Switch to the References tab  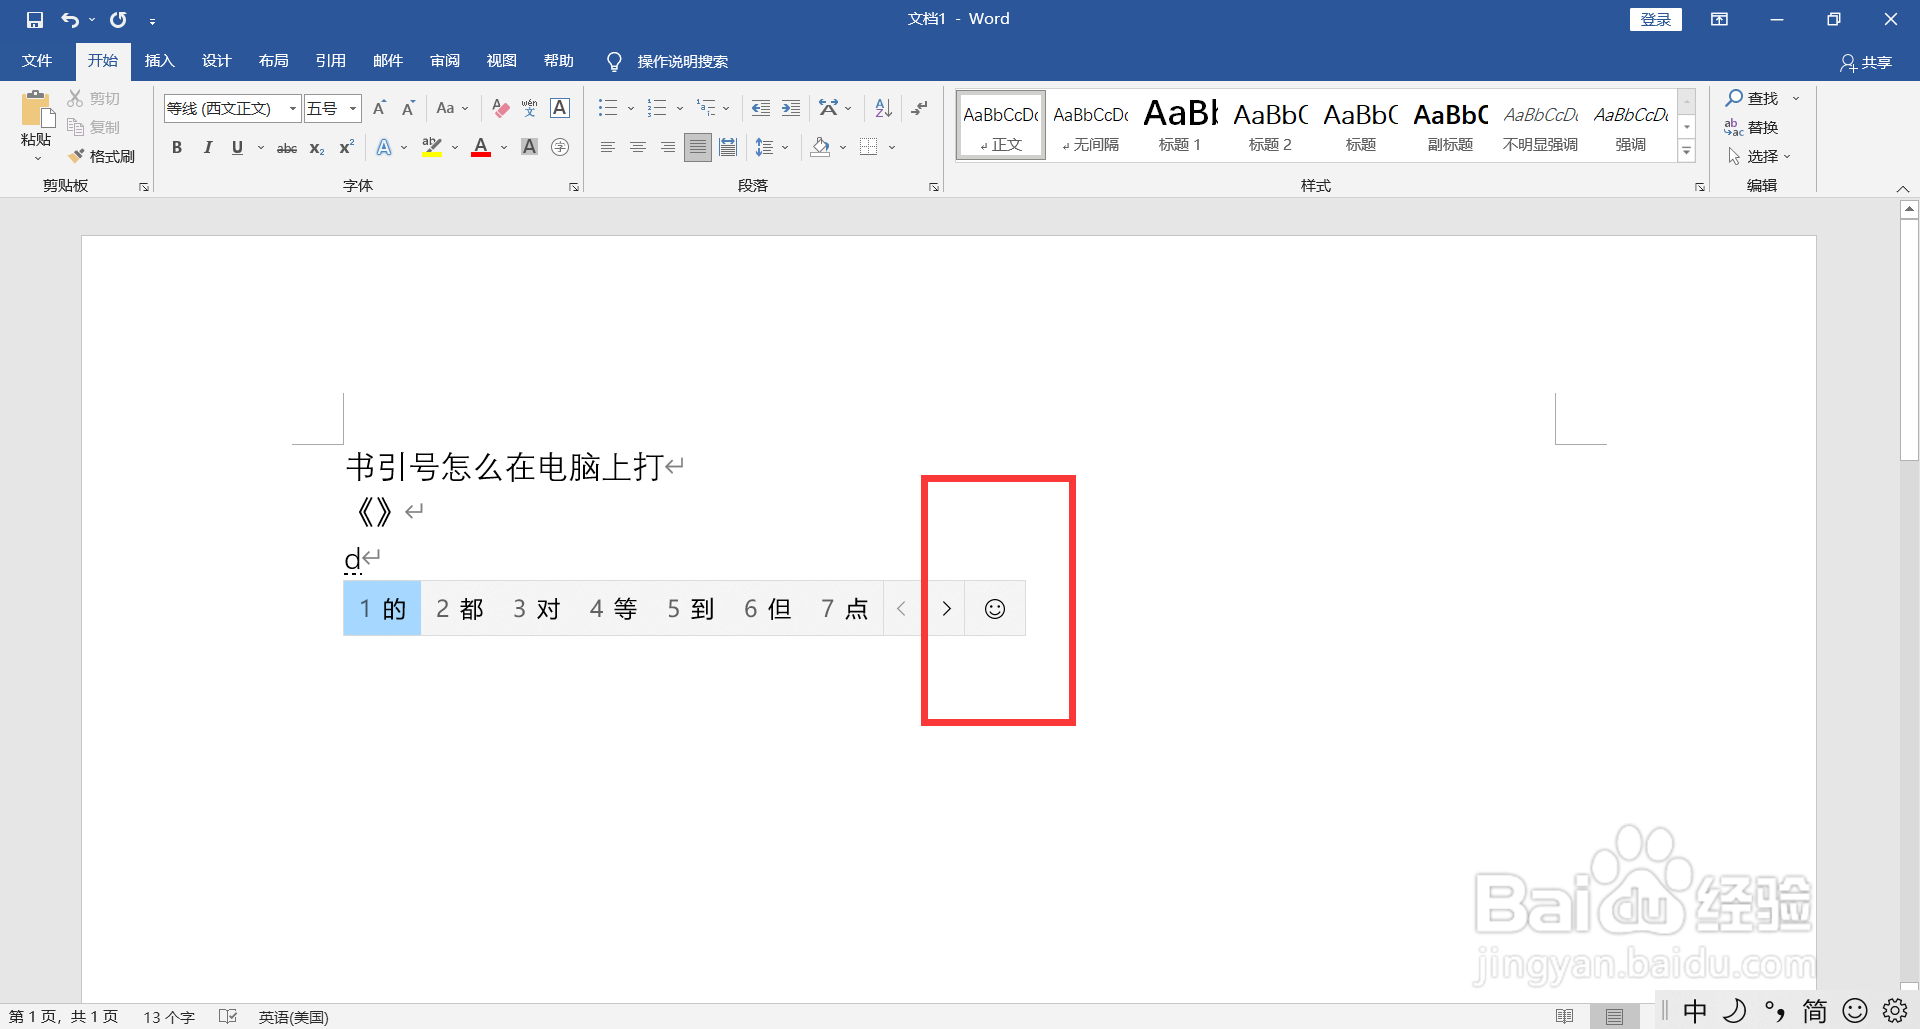pyautogui.click(x=331, y=61)
